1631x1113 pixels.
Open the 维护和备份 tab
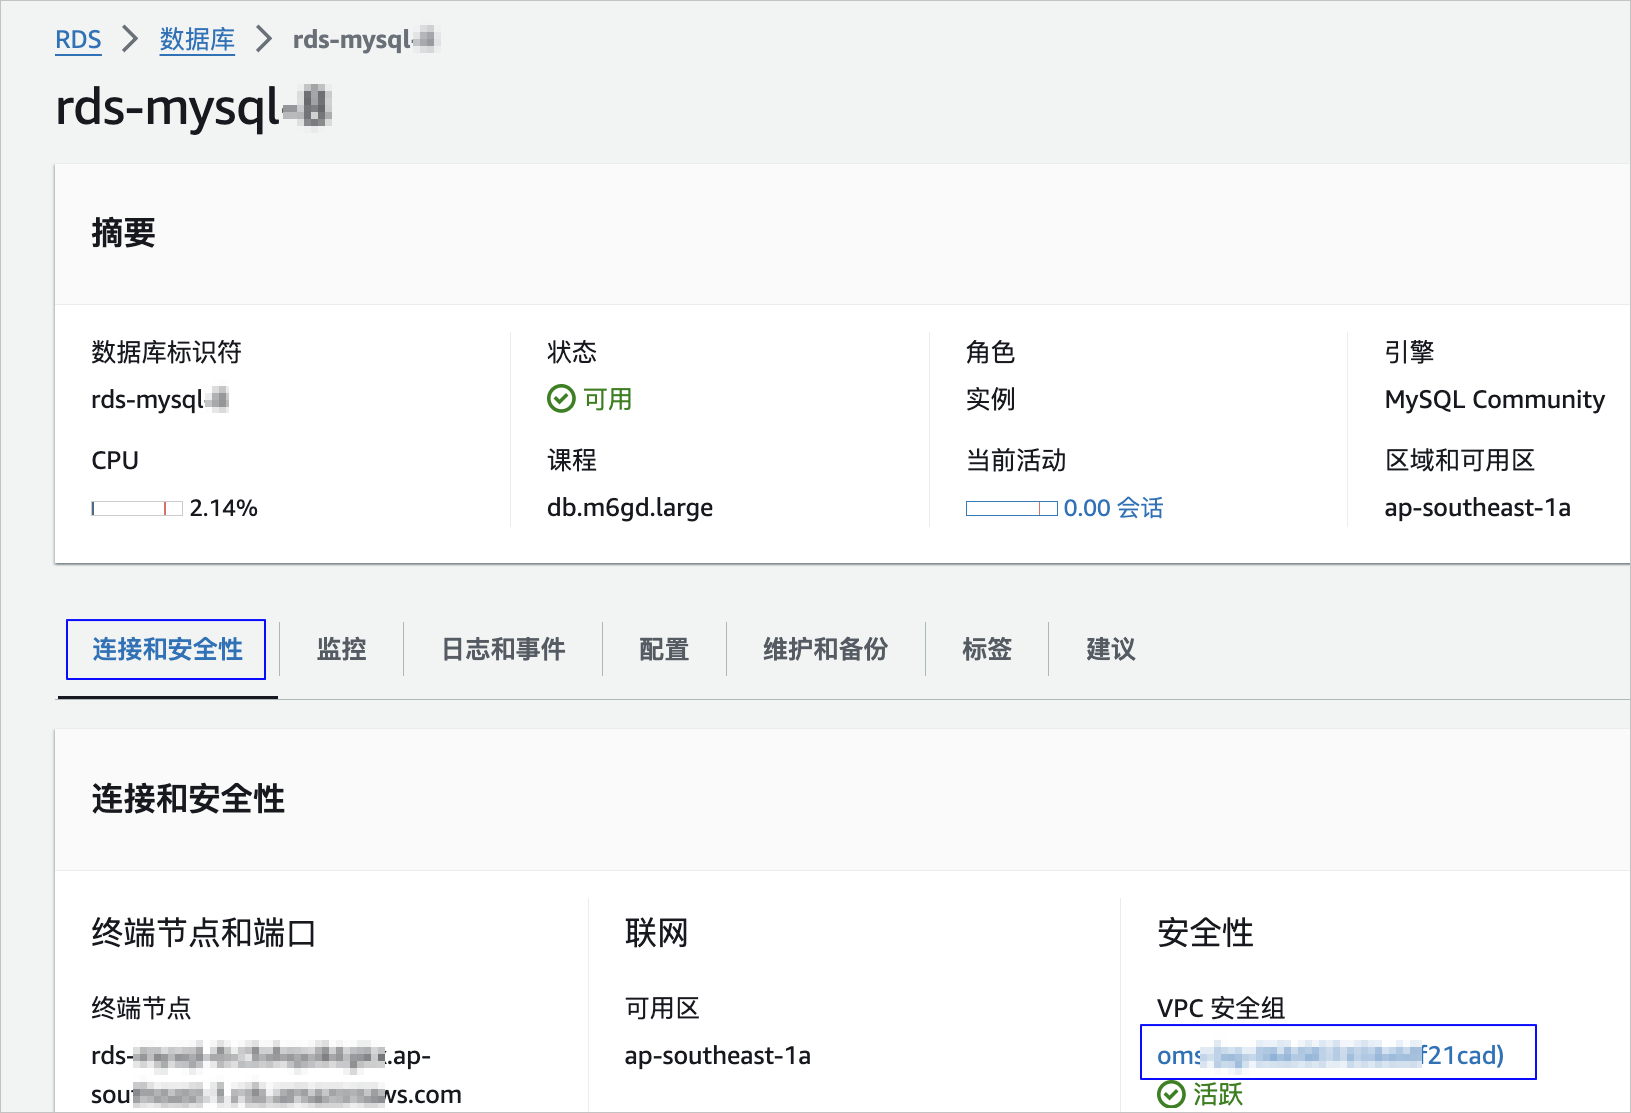pos(826,650)
